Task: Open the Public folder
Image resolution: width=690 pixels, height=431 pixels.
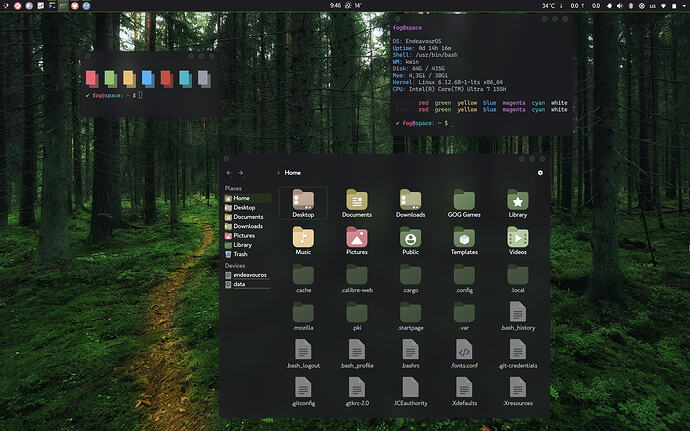Action: 410,240
